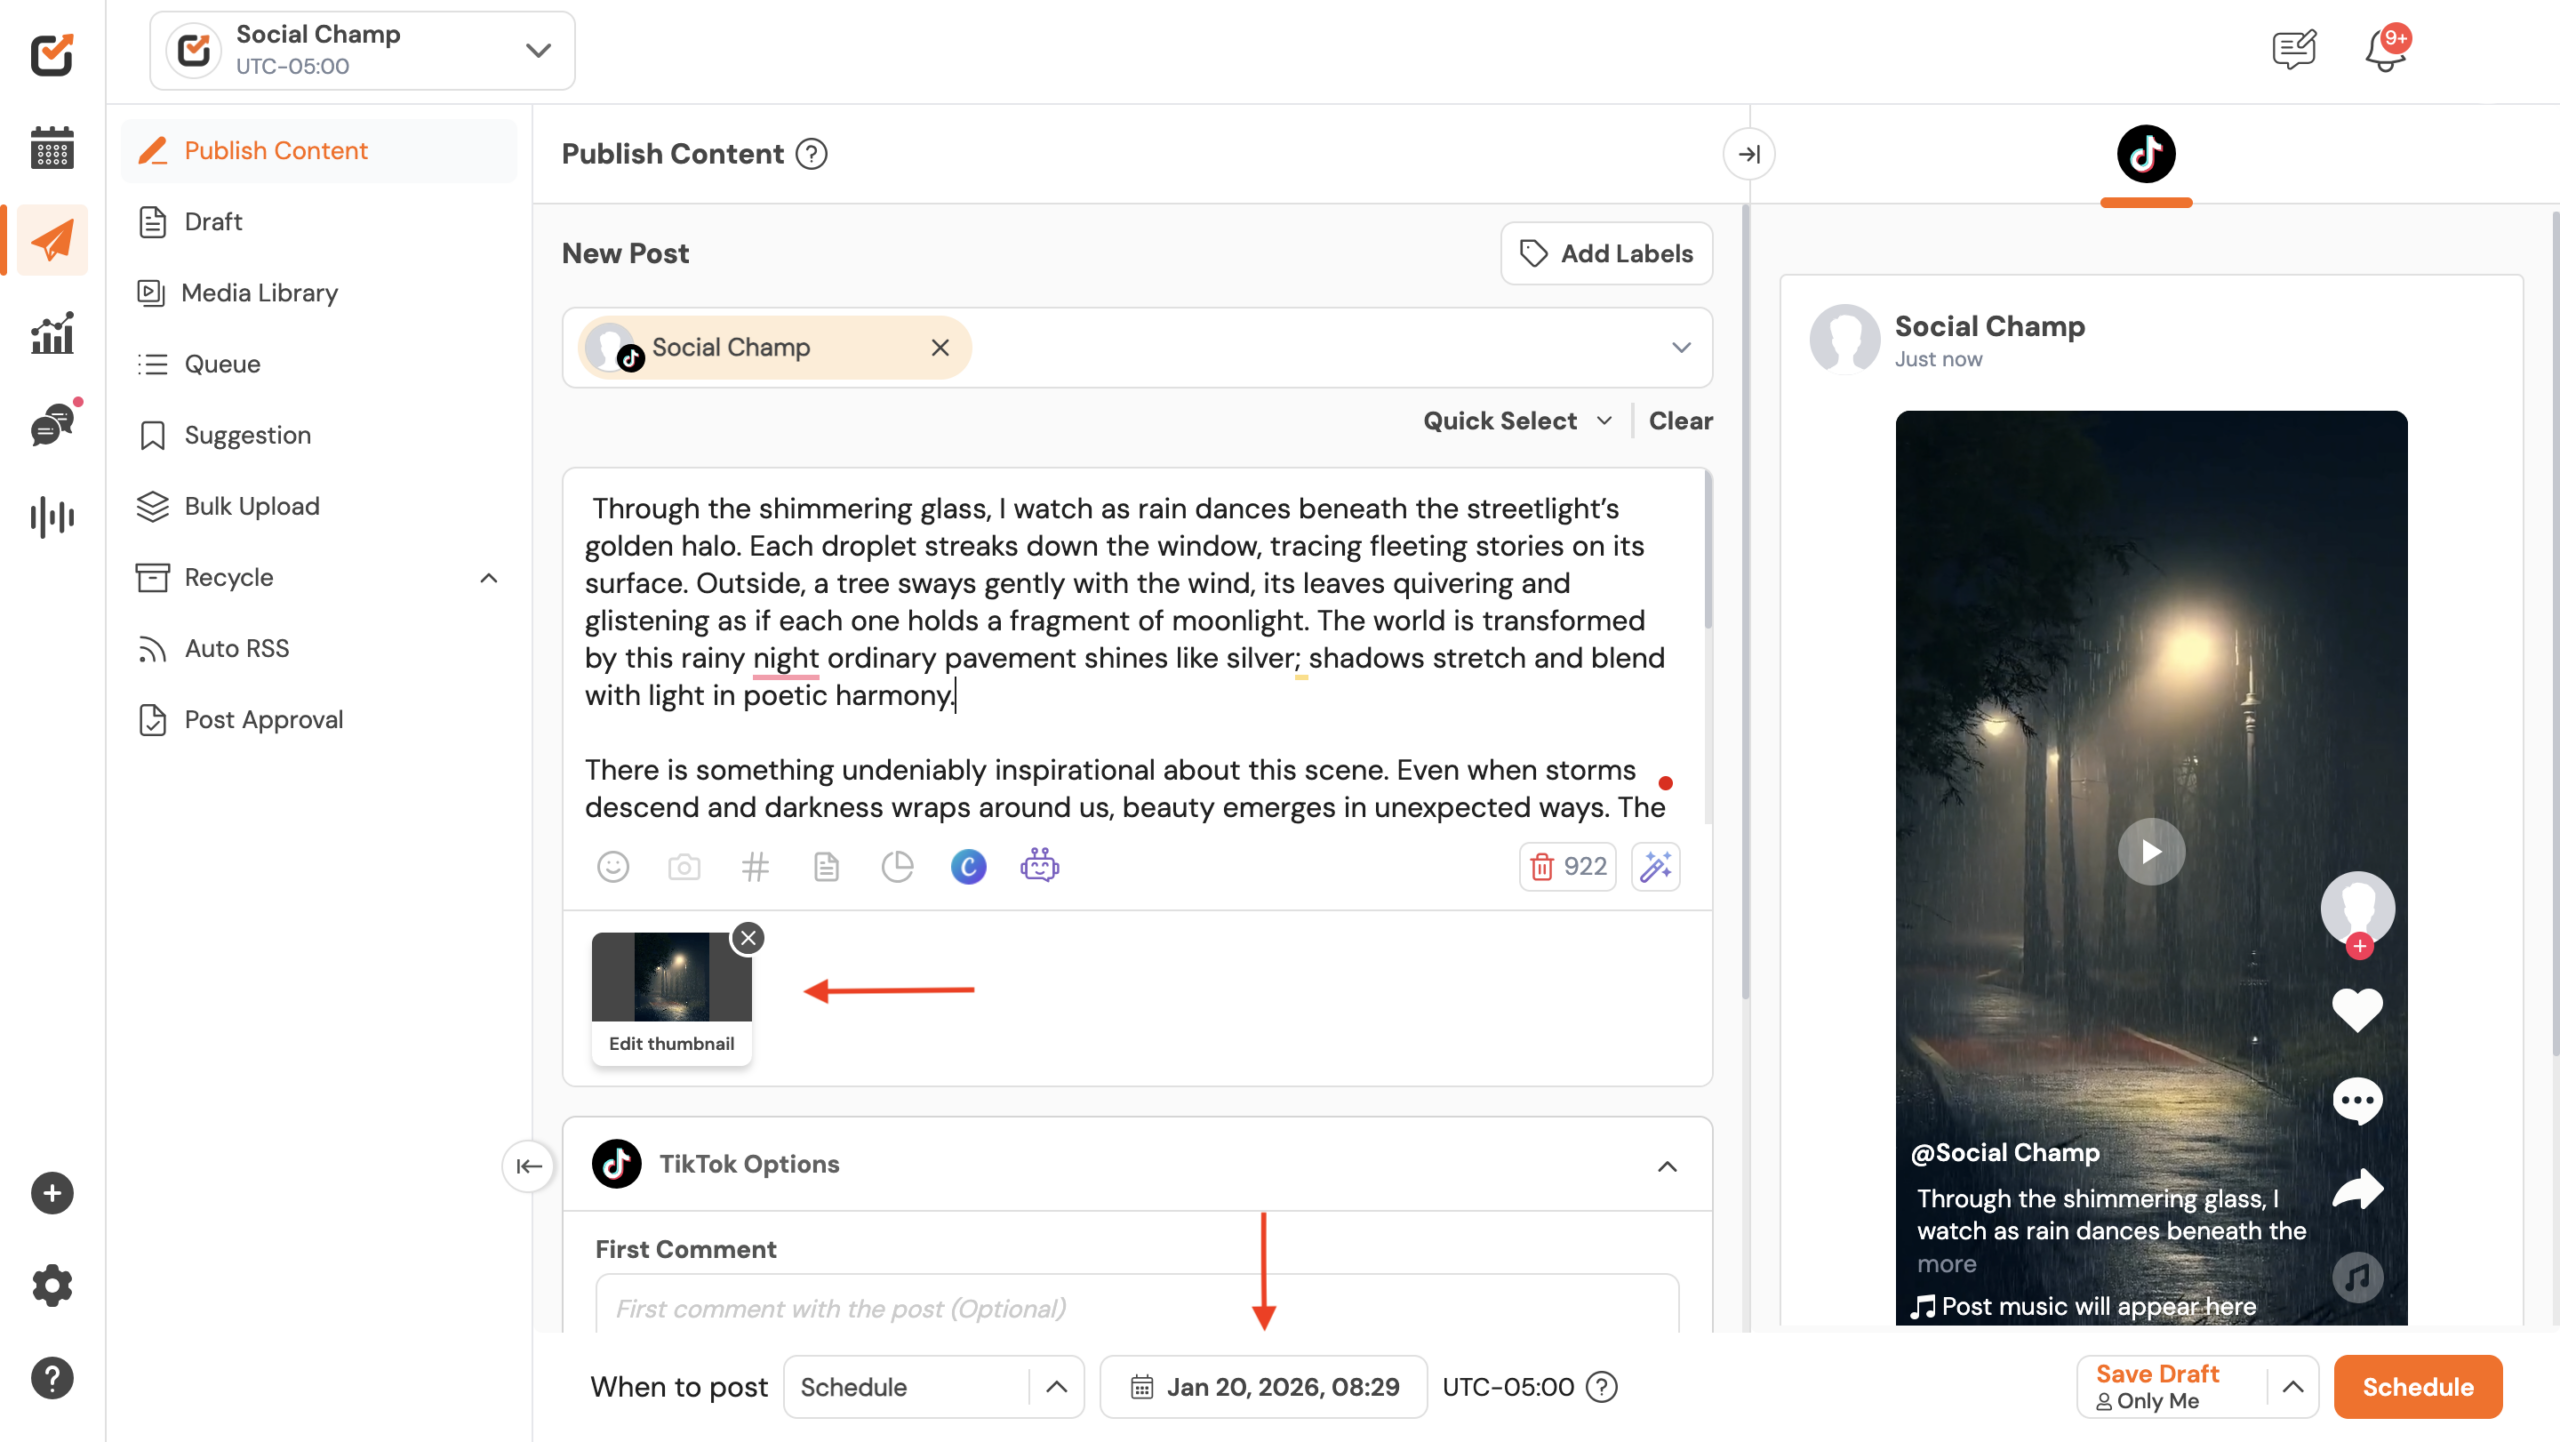This screenshot has height=1442, width=2560.
Task: Collapse the TikTok Options section
Action: tap(1667, 1166)
